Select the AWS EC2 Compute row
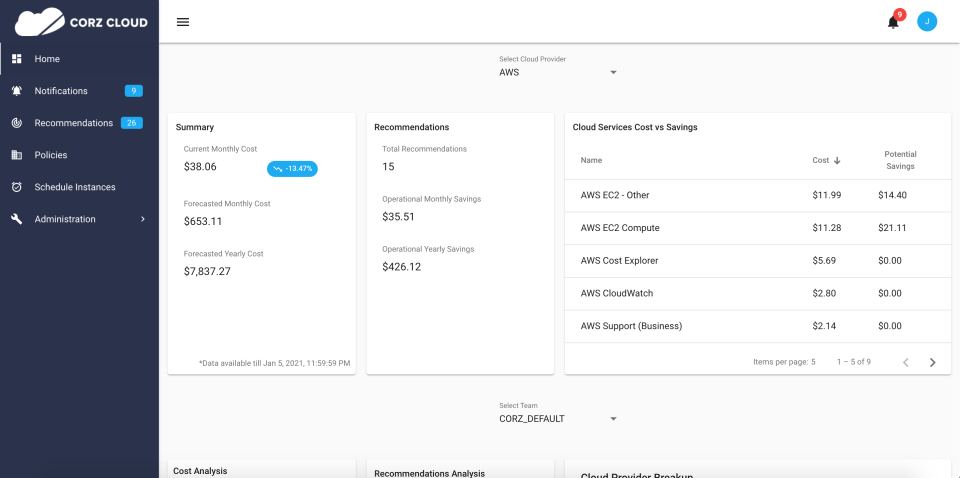The height and width of the screenshot is (478, 960). point(757,228)
